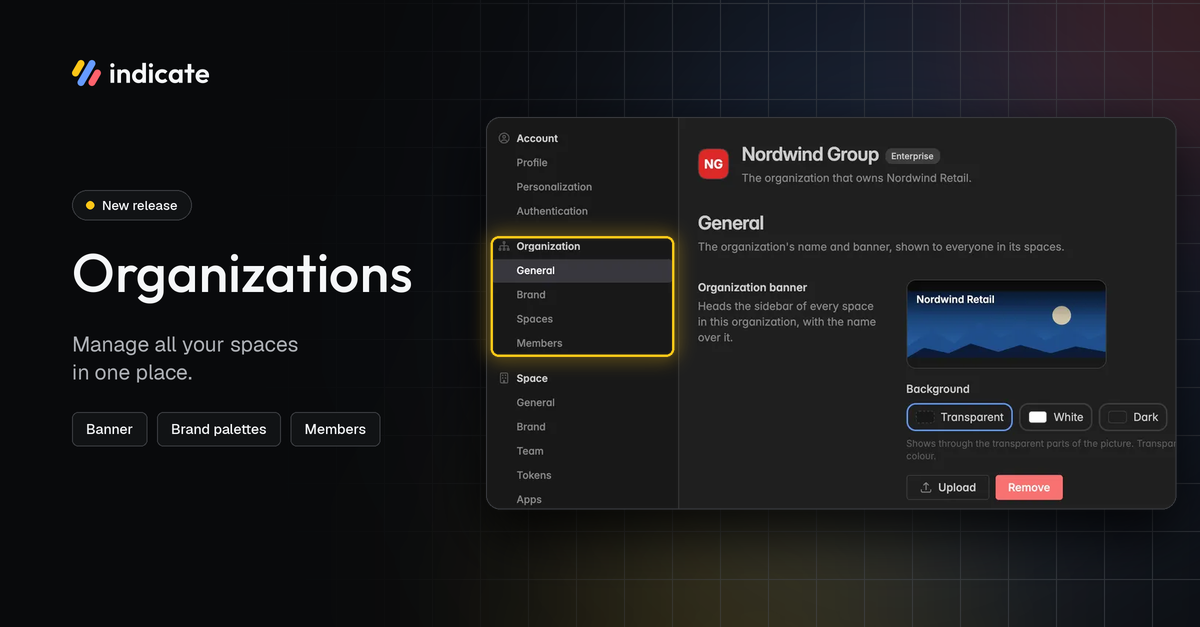Click the Enterprise plan badge
1200x627 pixels.
pyautogui.click(x=913, y=156)
